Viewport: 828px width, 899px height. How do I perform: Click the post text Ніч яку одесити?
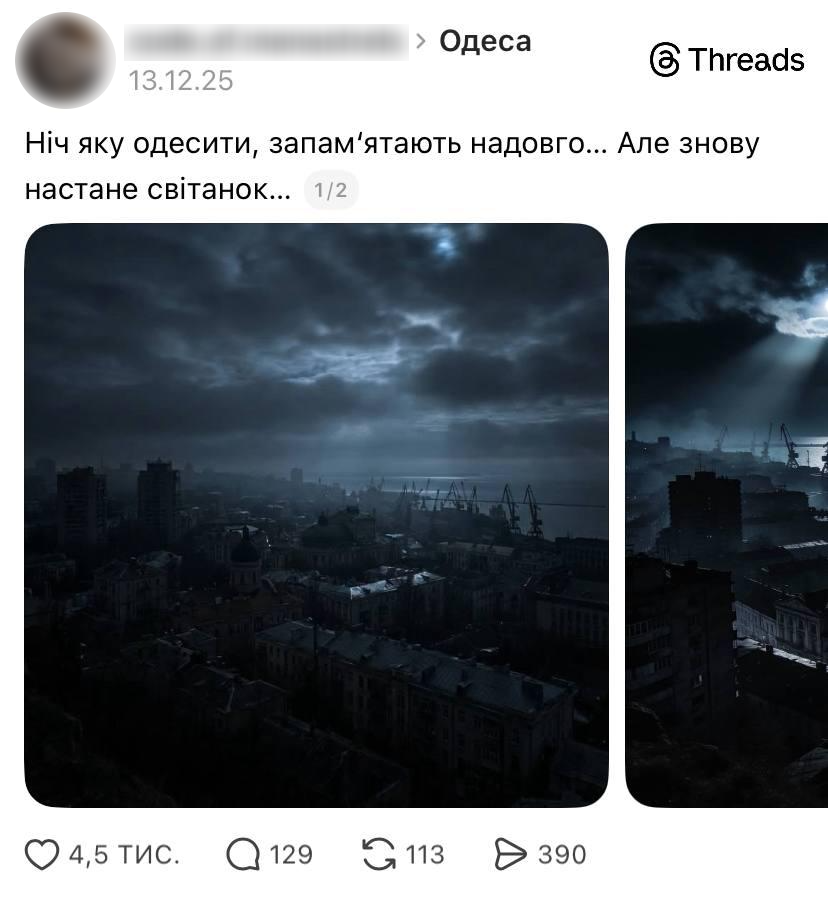click(138, 143)
